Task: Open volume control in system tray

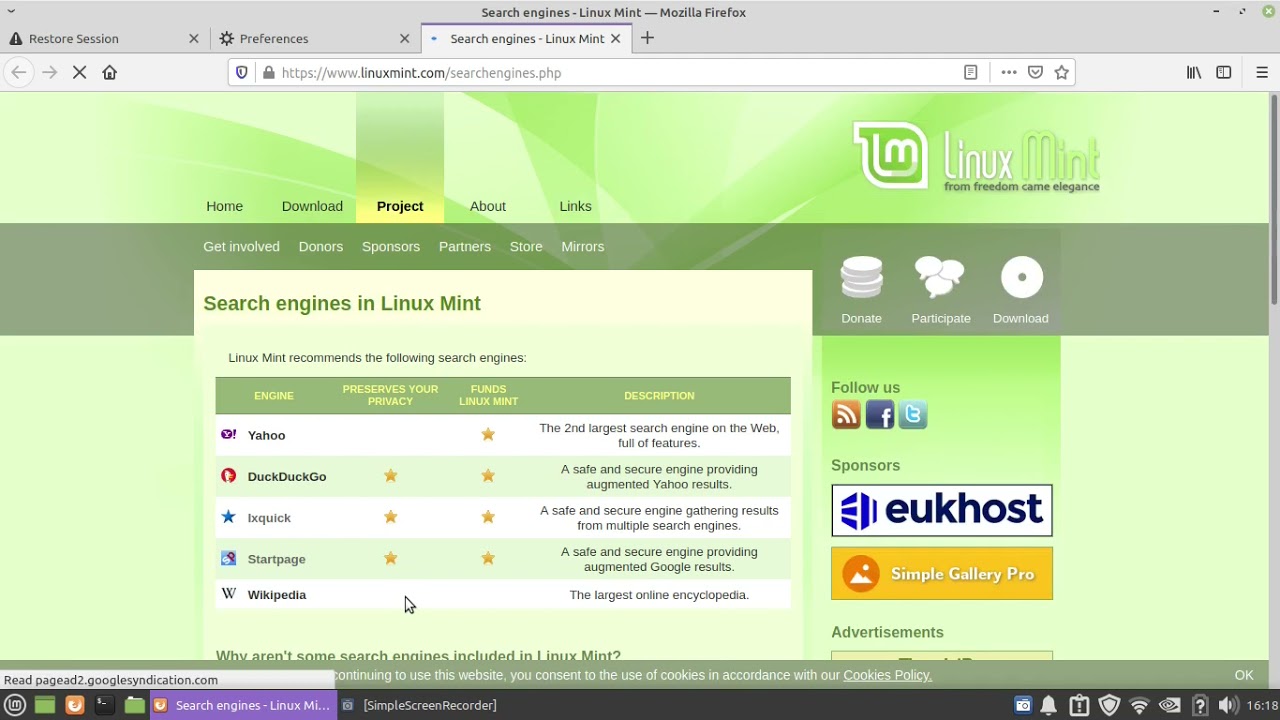Action: pyautogui.click(x=1229, y=705)
